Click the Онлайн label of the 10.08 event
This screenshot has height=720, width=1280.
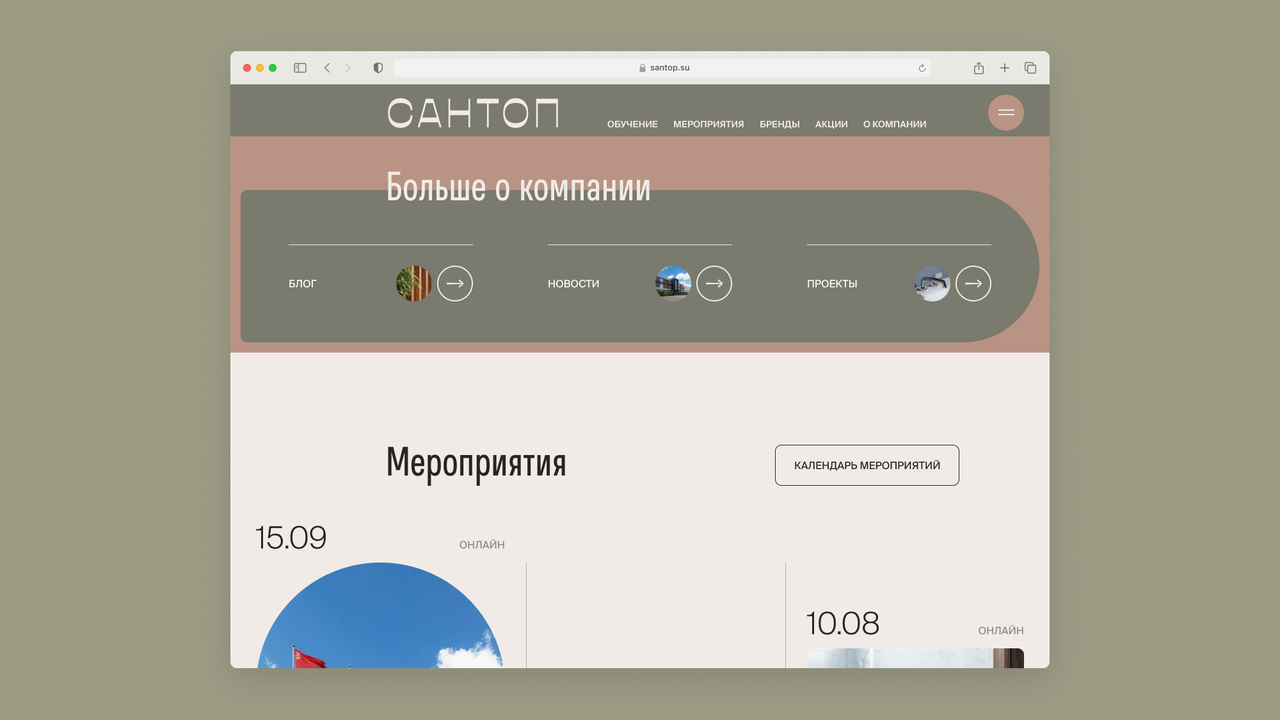(1001, 631)
